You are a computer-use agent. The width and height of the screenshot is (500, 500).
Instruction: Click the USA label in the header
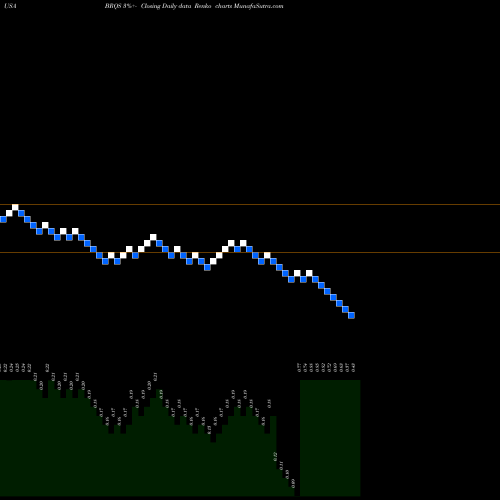click(x=11, y=6)
